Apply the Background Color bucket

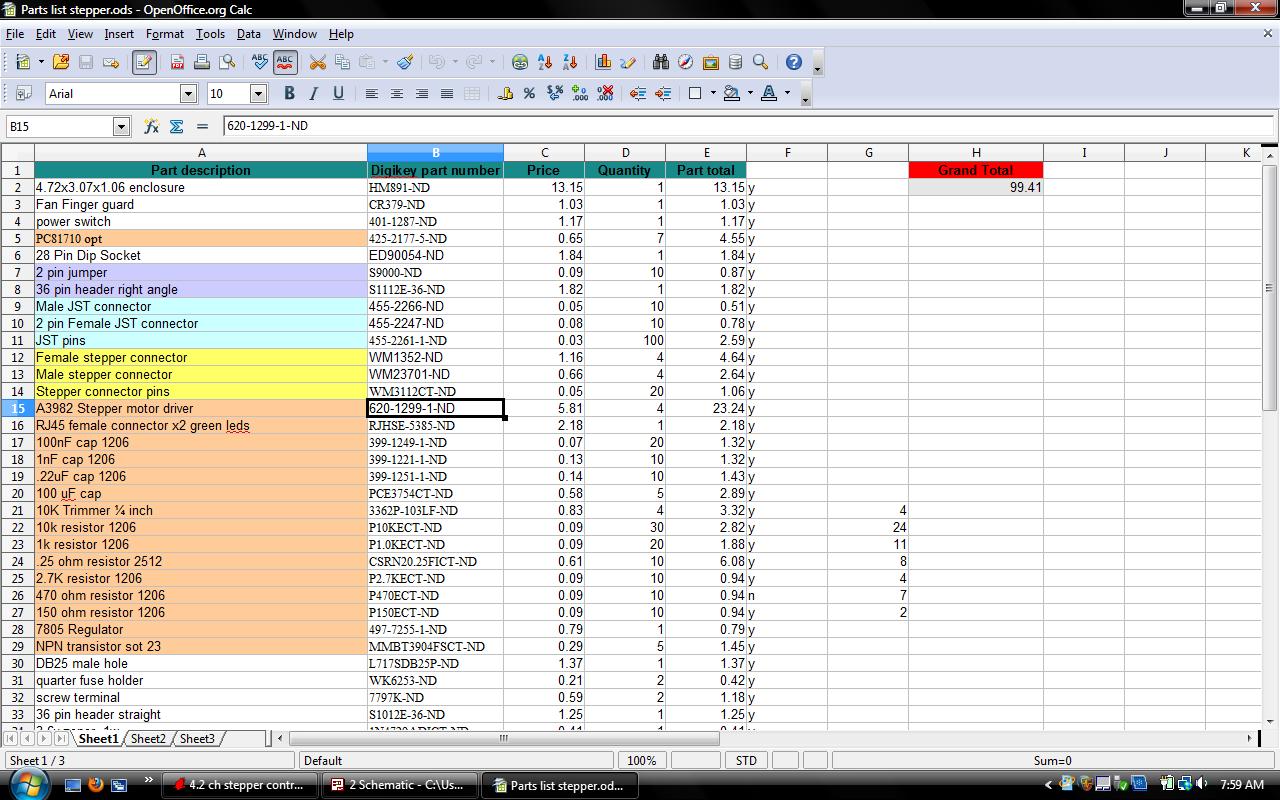[x=732, y=93]
